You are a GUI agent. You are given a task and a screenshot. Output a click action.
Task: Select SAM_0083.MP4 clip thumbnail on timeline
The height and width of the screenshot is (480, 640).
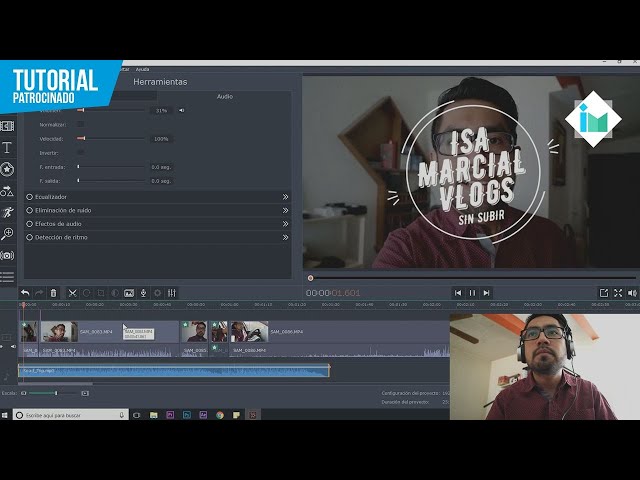(59, 331)
